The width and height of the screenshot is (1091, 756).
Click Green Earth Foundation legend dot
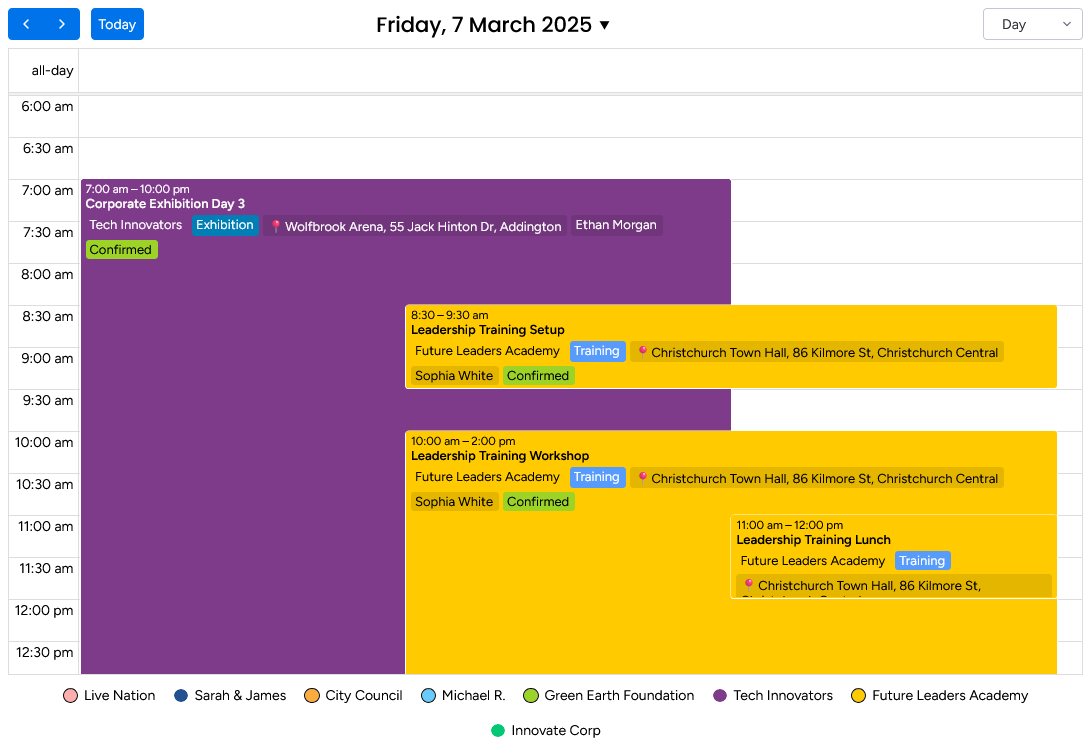(x=531, y=695)
